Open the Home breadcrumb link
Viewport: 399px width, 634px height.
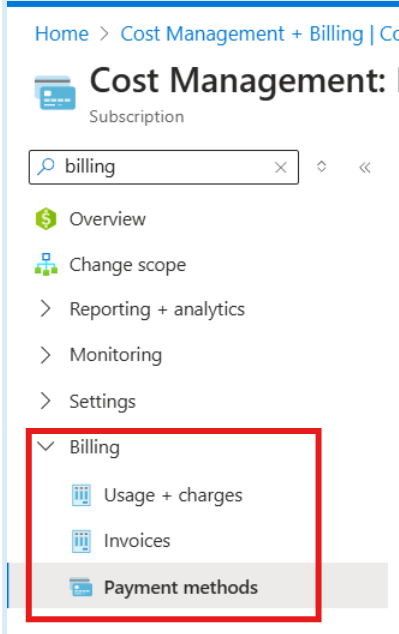pos(62,34)
